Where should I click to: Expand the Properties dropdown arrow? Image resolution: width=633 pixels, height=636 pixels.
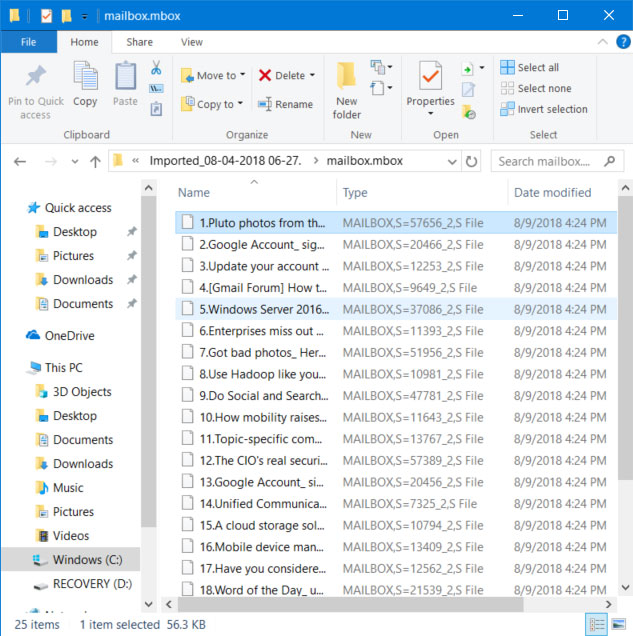click(x=430, y=114)
